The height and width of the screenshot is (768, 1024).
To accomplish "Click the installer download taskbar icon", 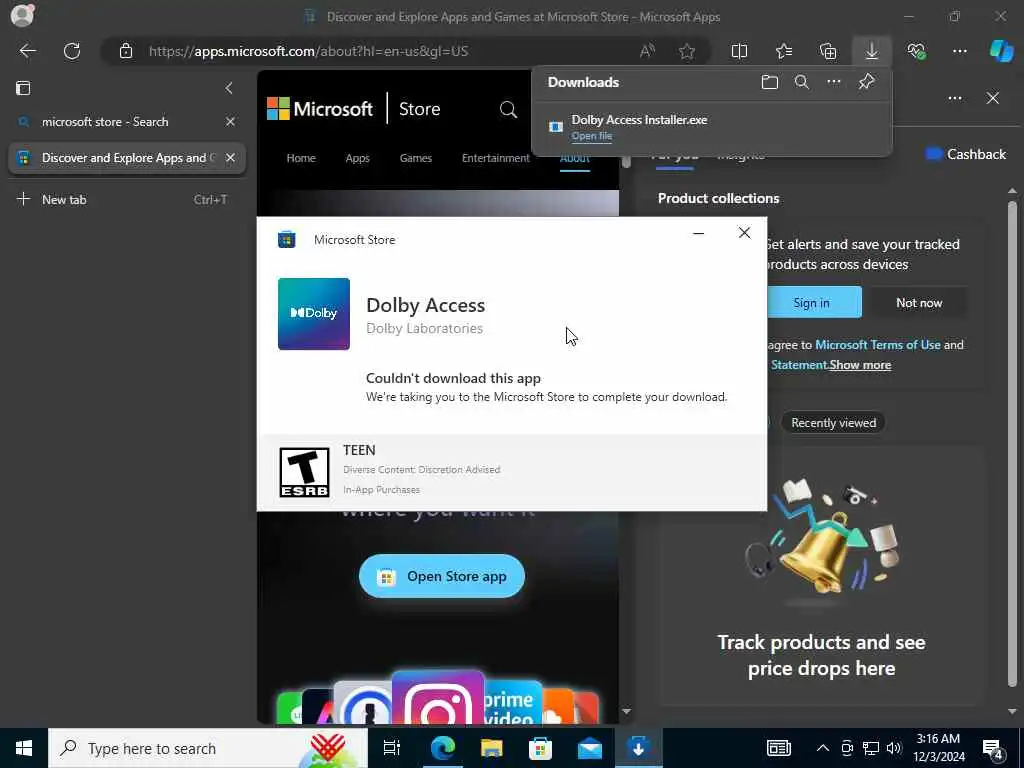I will 638,748.
